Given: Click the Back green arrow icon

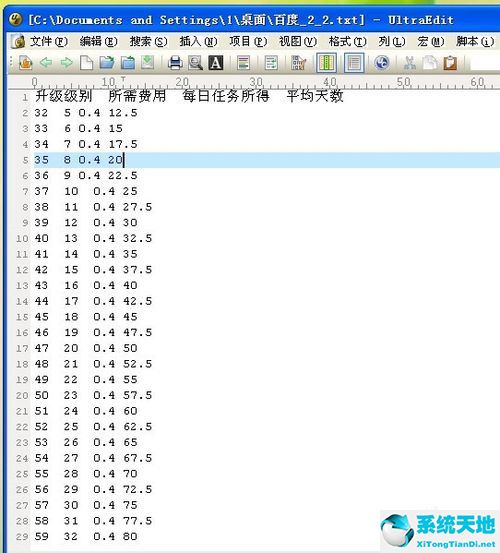Looking at the screenshot, I should (x=46, y=63).
